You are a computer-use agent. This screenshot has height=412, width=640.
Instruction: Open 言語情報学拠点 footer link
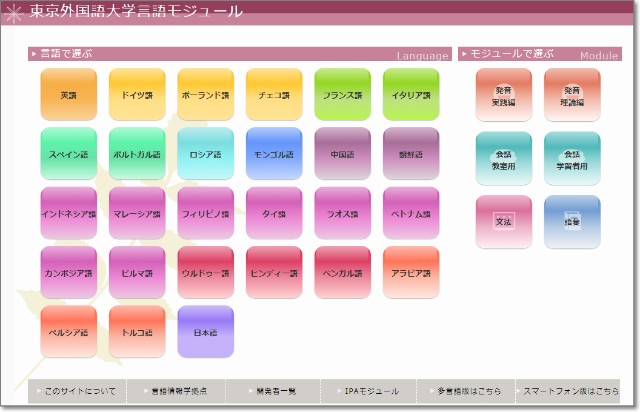pos(175,391)
